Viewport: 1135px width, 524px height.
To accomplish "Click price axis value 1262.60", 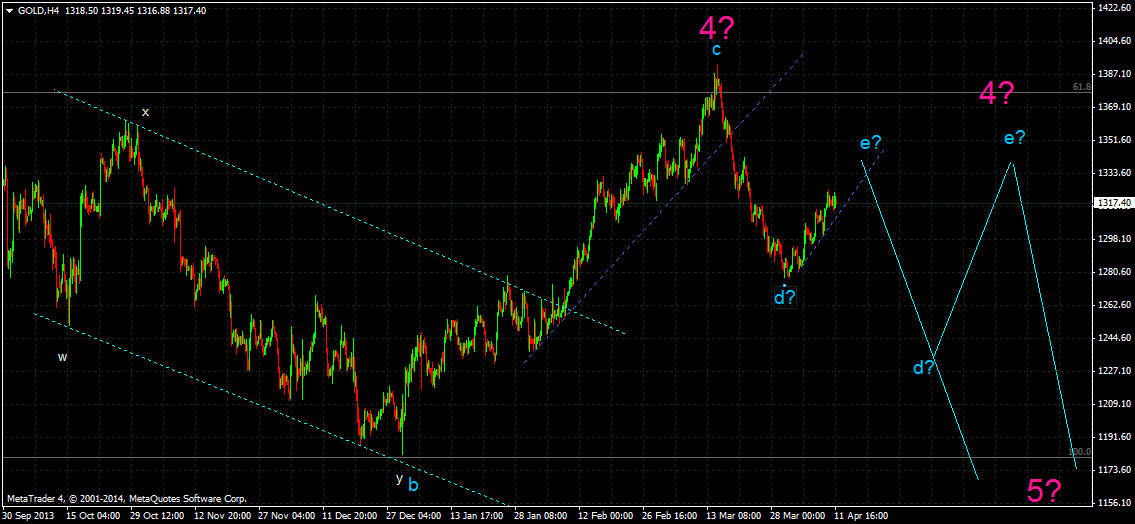I will [x=1113, y=305].
